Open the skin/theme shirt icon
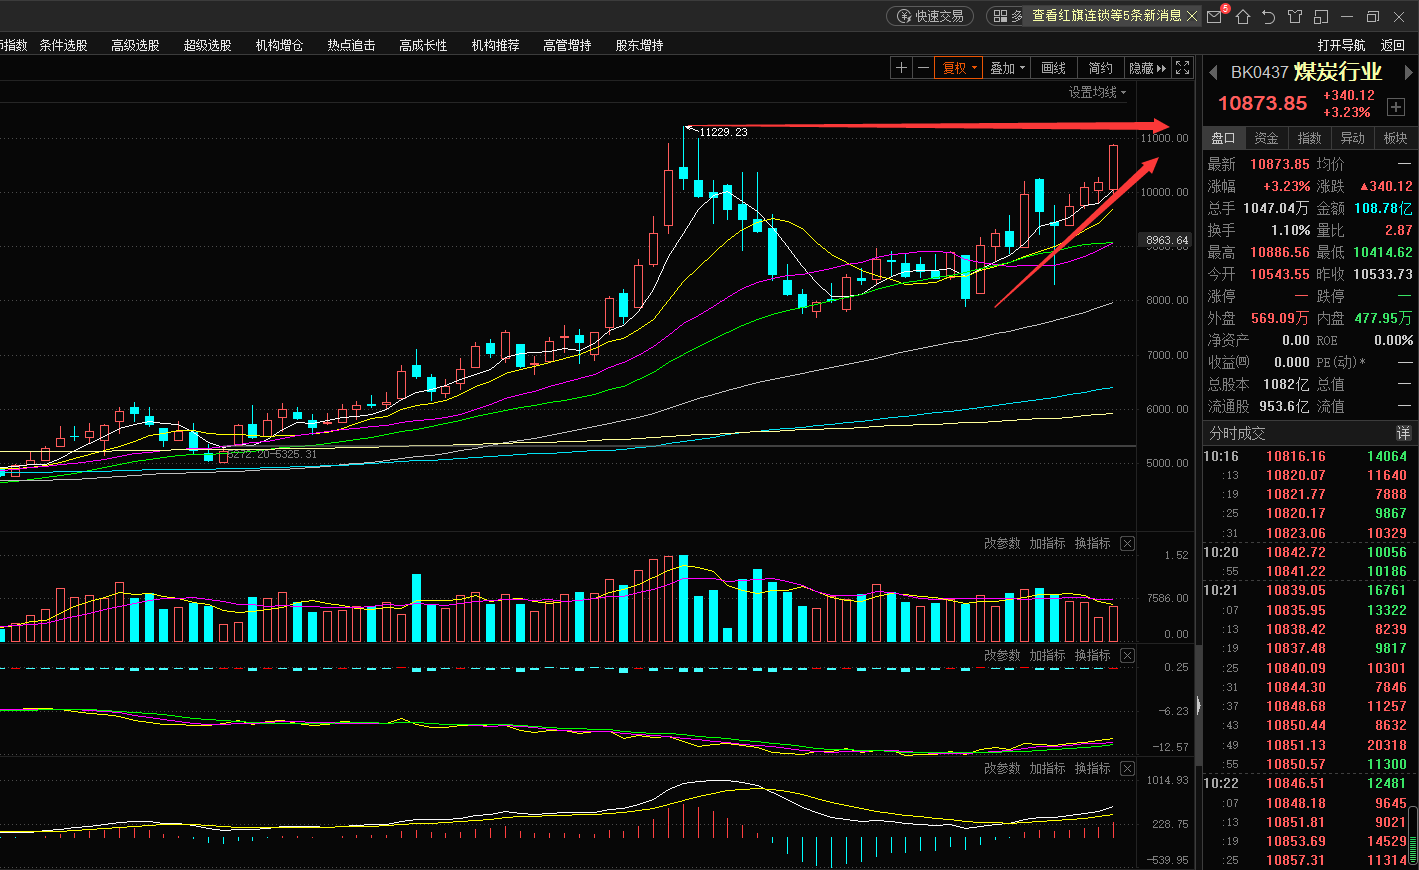 point(1295,16)
